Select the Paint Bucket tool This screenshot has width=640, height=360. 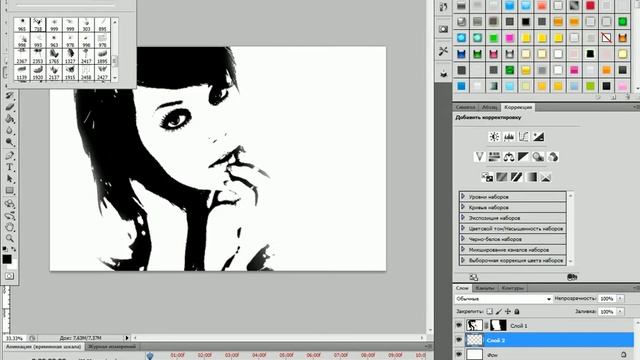(10, 119)
